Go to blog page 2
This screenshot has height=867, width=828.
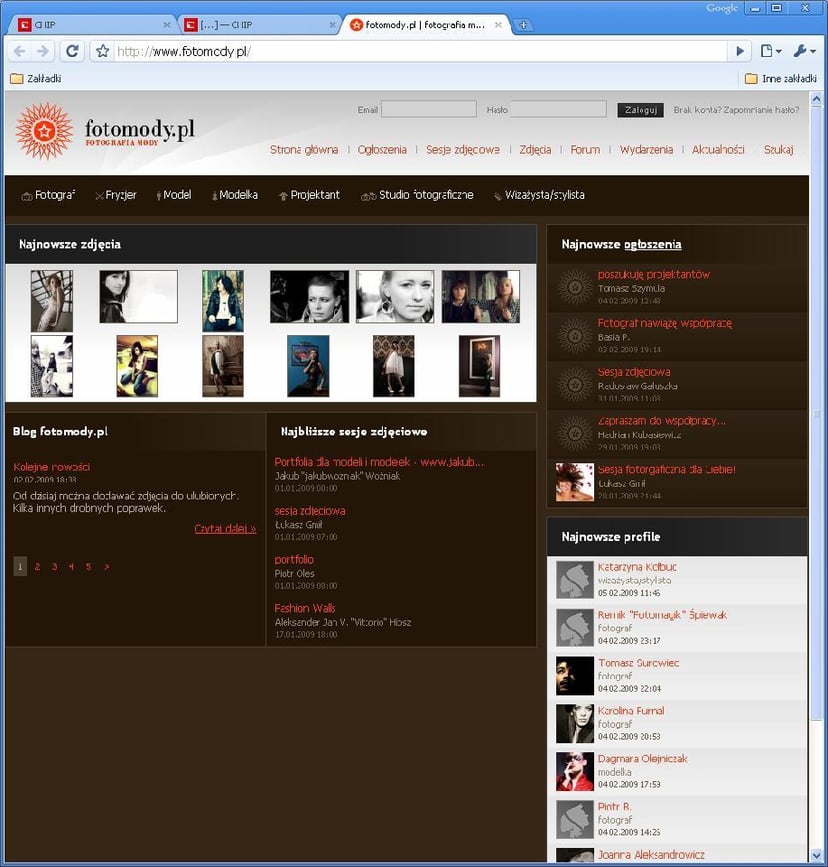tap(37, 567)
